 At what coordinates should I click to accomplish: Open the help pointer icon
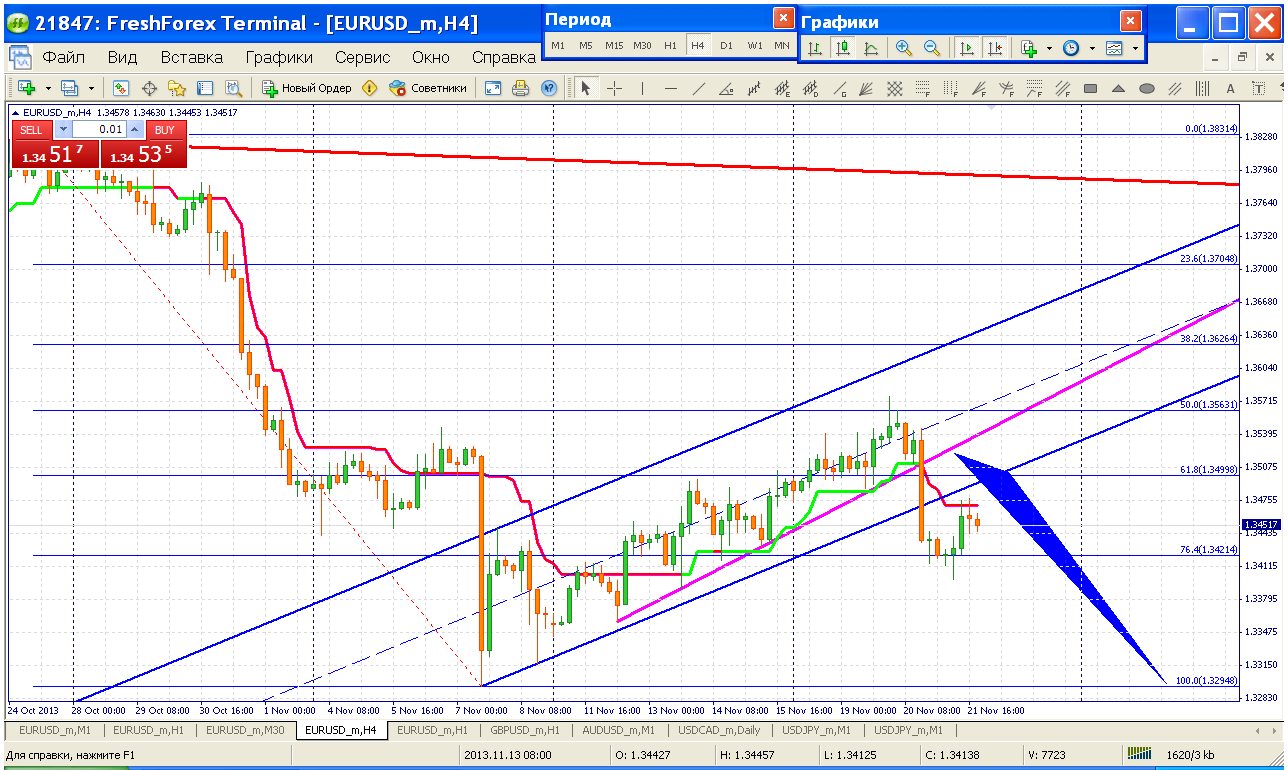[548, 88]
